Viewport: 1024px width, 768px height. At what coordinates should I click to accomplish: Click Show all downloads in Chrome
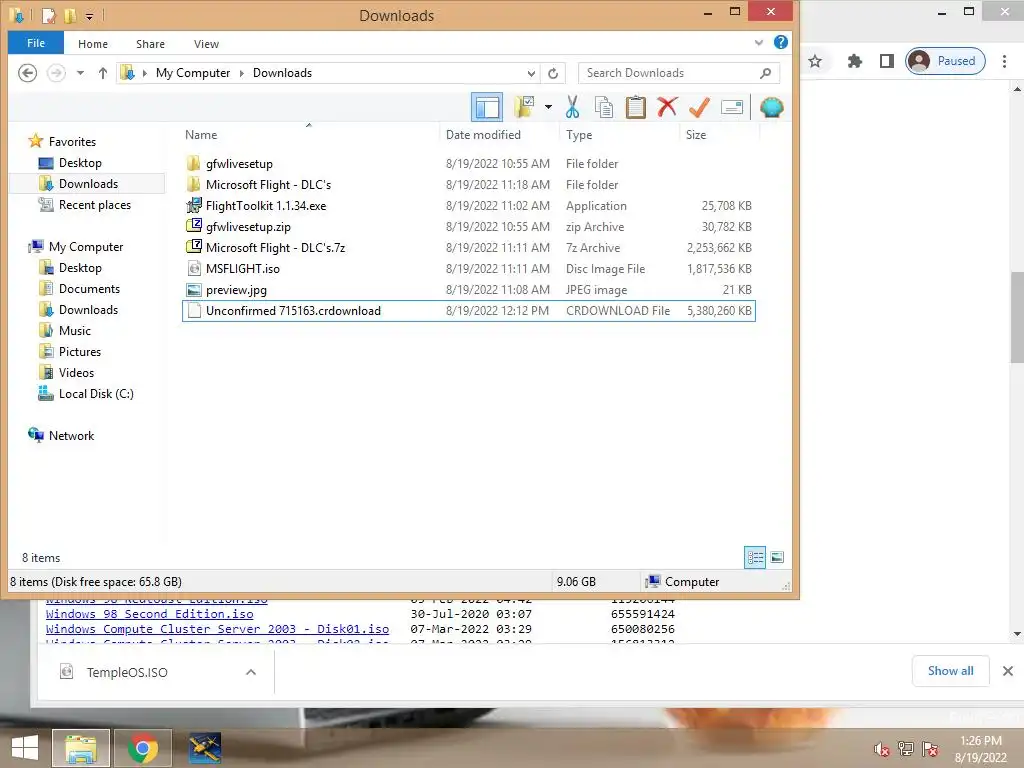tap(950, 671)
